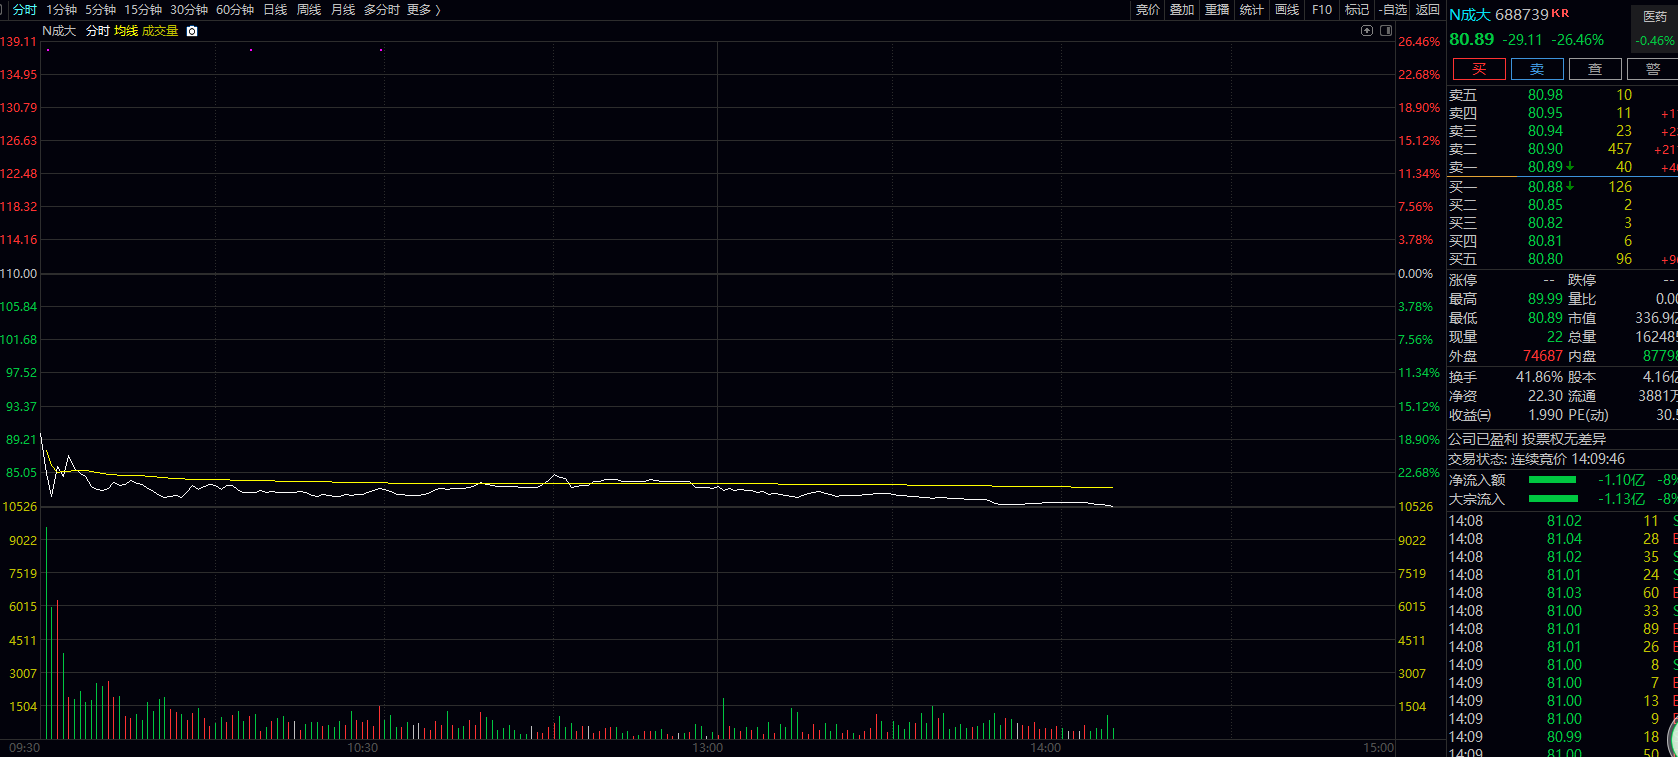The width and height of the screenshot is (1678, 757).
Task: Click the N成大 label above chart
Action: (59, 31)
